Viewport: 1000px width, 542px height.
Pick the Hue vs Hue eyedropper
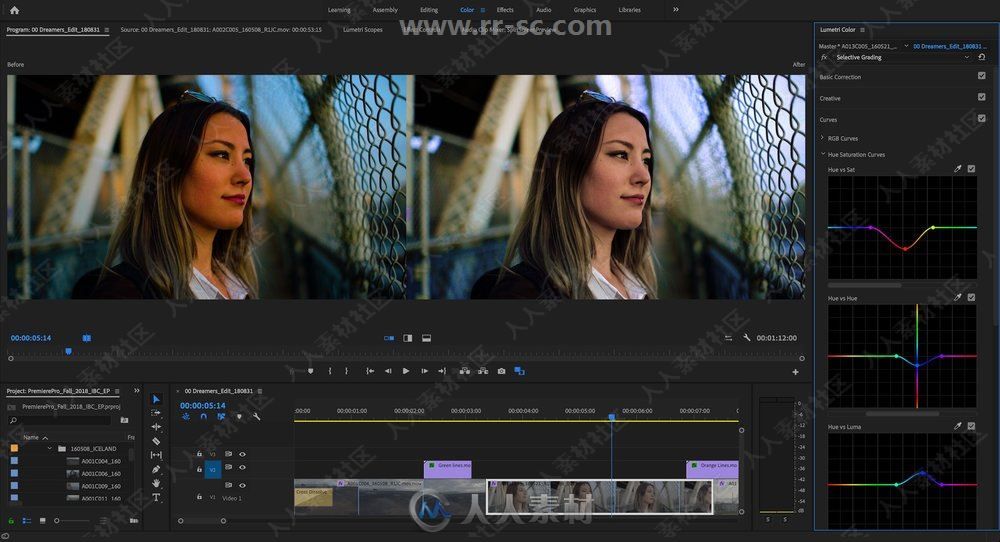pos(957,297)
